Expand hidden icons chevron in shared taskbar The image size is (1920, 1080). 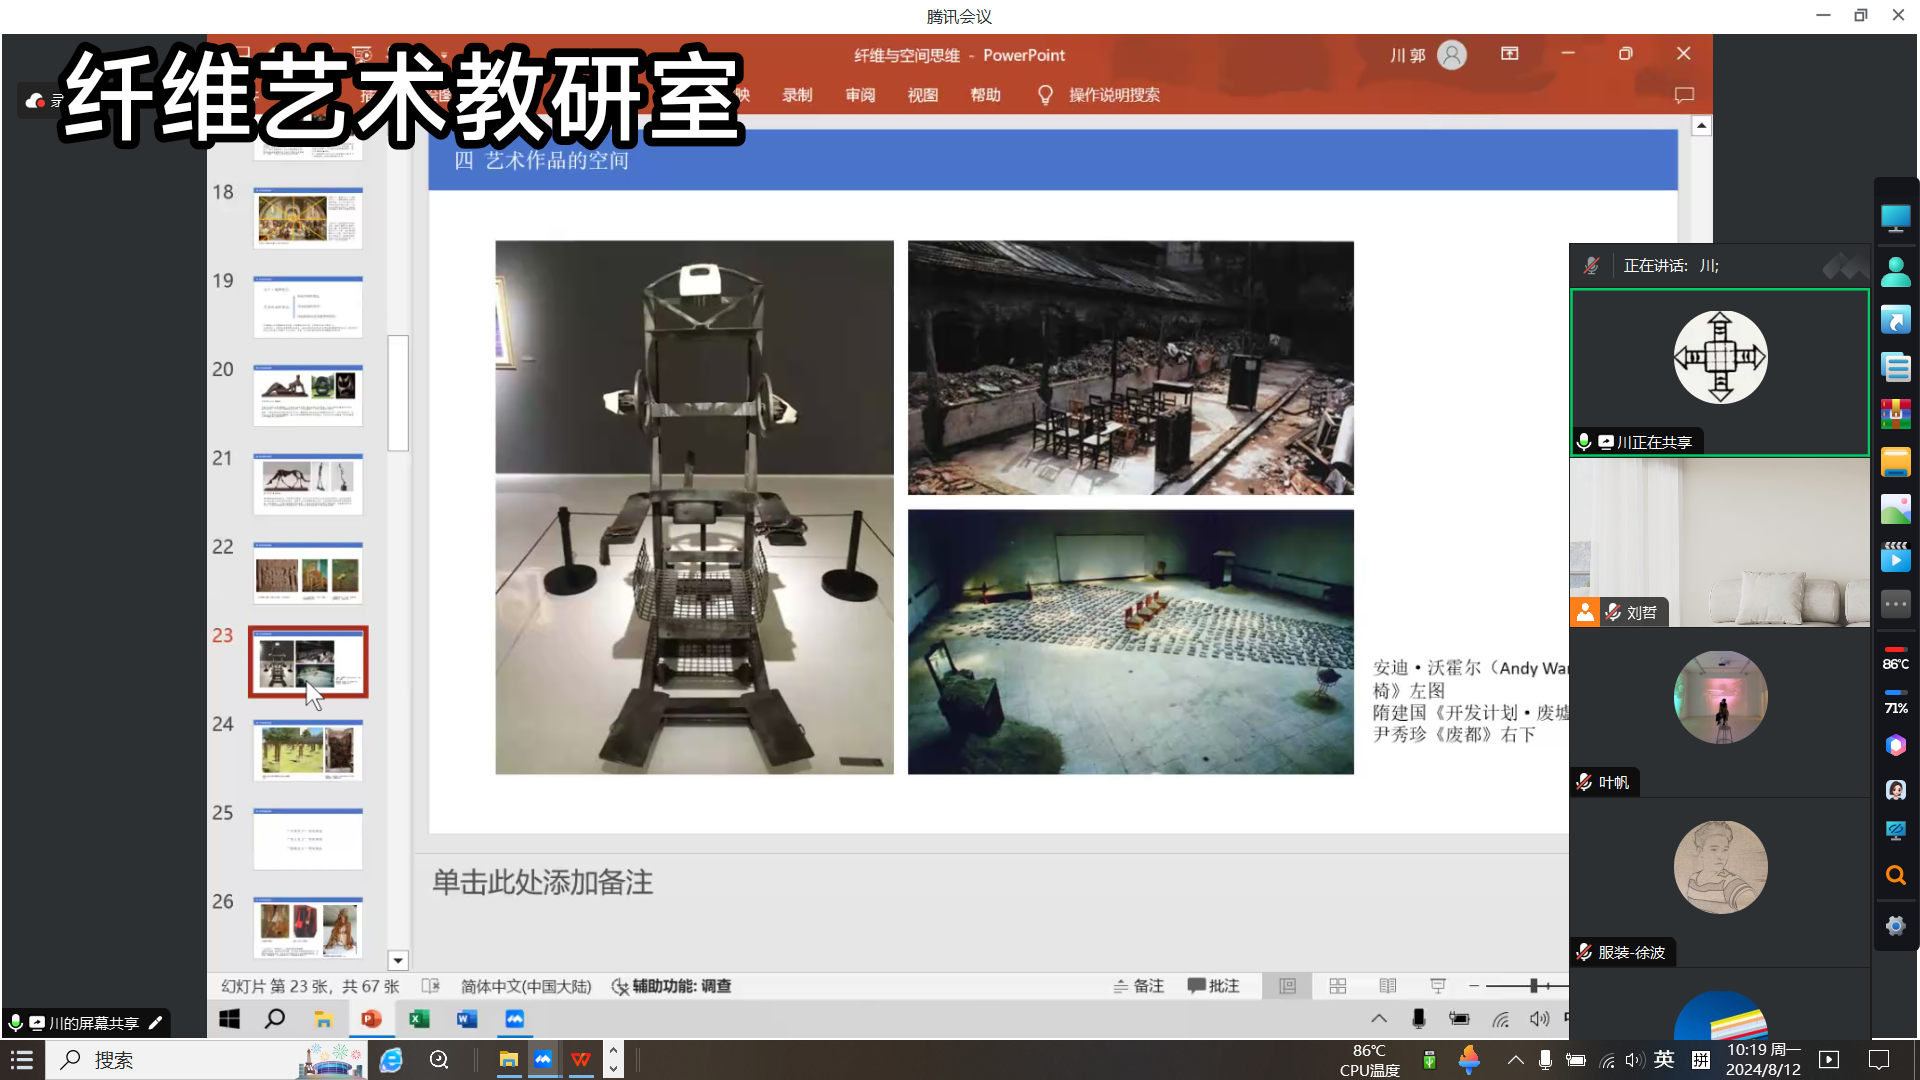pos(1379,1019)
